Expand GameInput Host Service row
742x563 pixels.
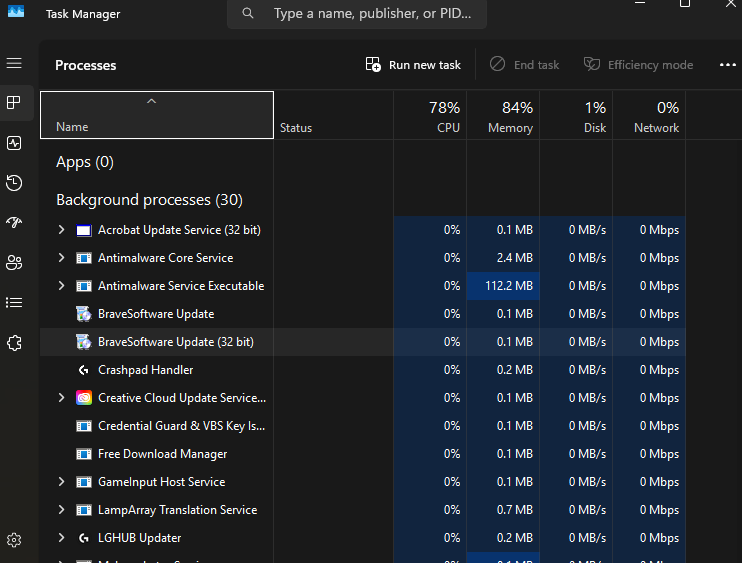(x=62, y=482)
